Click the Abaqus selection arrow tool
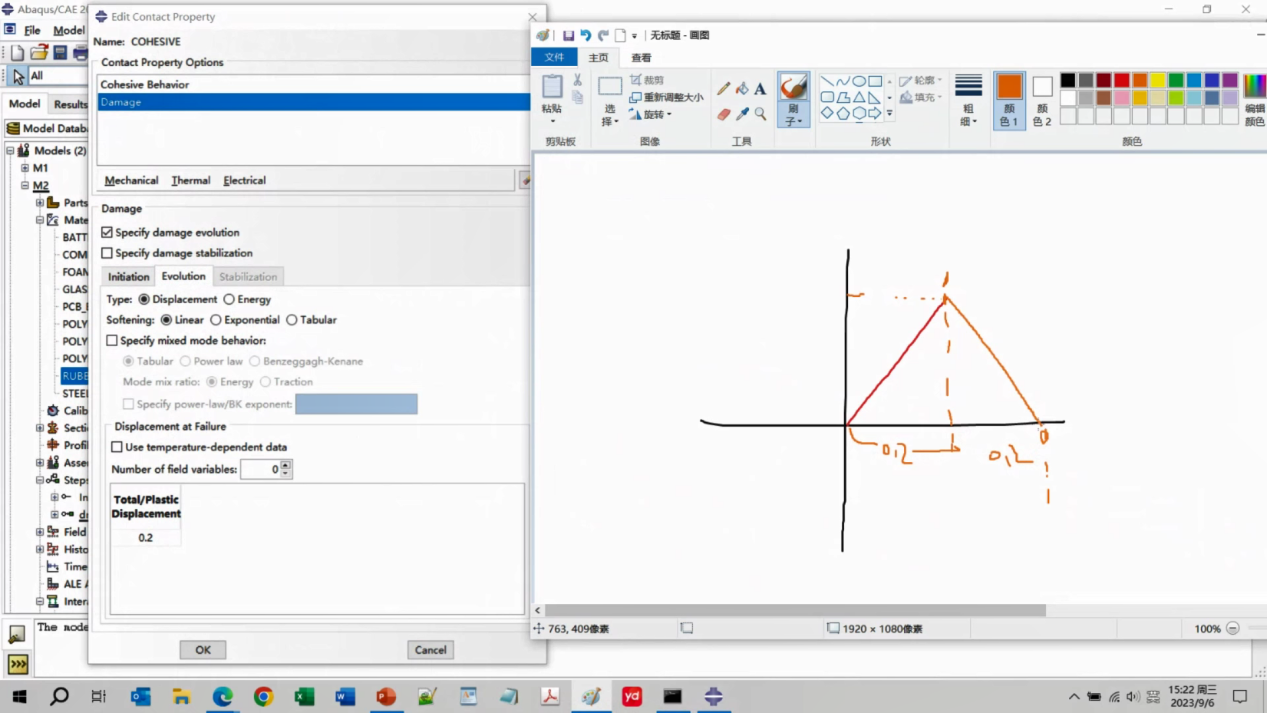 [x=18, y=76]
